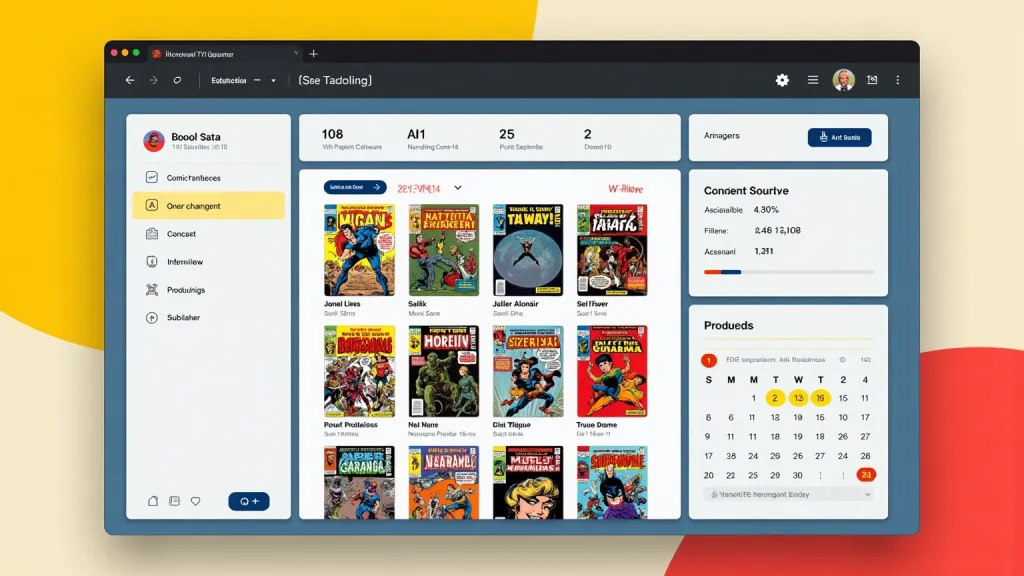1024x576 pixels.
Task: Open the Sel fiwer comic cover
Action: 612,249
